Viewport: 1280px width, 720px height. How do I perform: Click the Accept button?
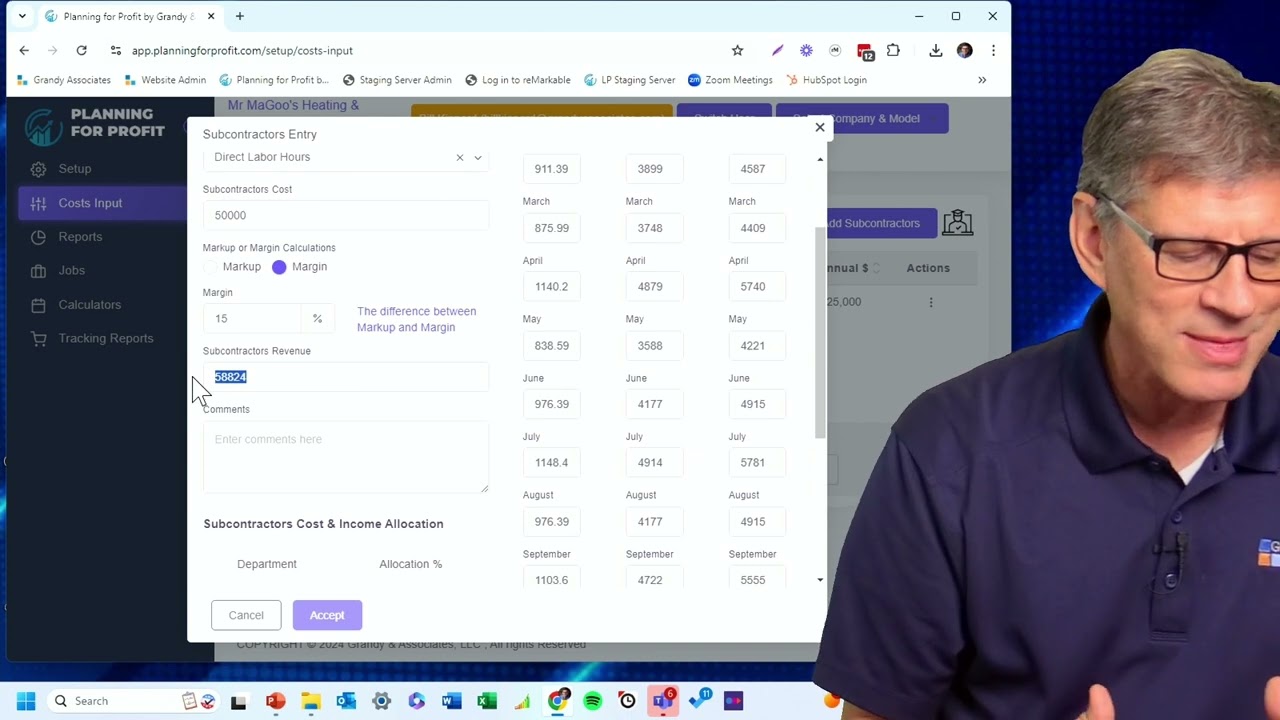click(327, 615)
